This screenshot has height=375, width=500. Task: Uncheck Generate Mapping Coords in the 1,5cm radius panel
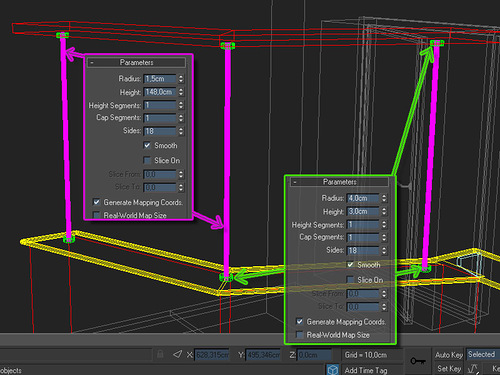pos(96,202)
